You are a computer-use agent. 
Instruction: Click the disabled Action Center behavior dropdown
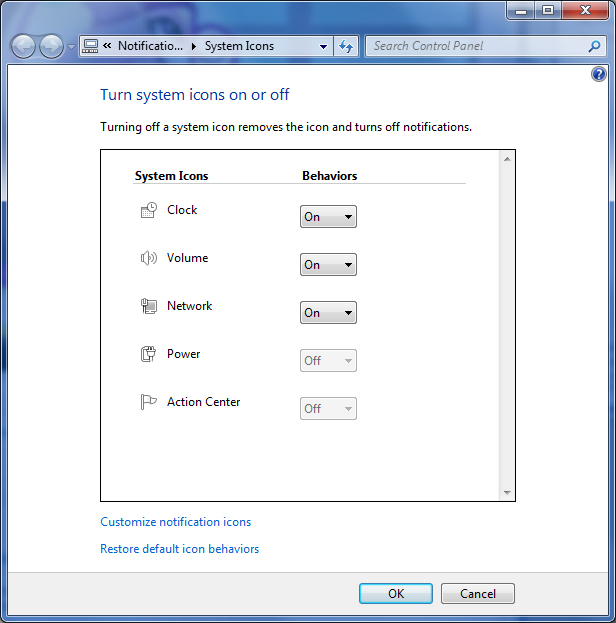328,408
